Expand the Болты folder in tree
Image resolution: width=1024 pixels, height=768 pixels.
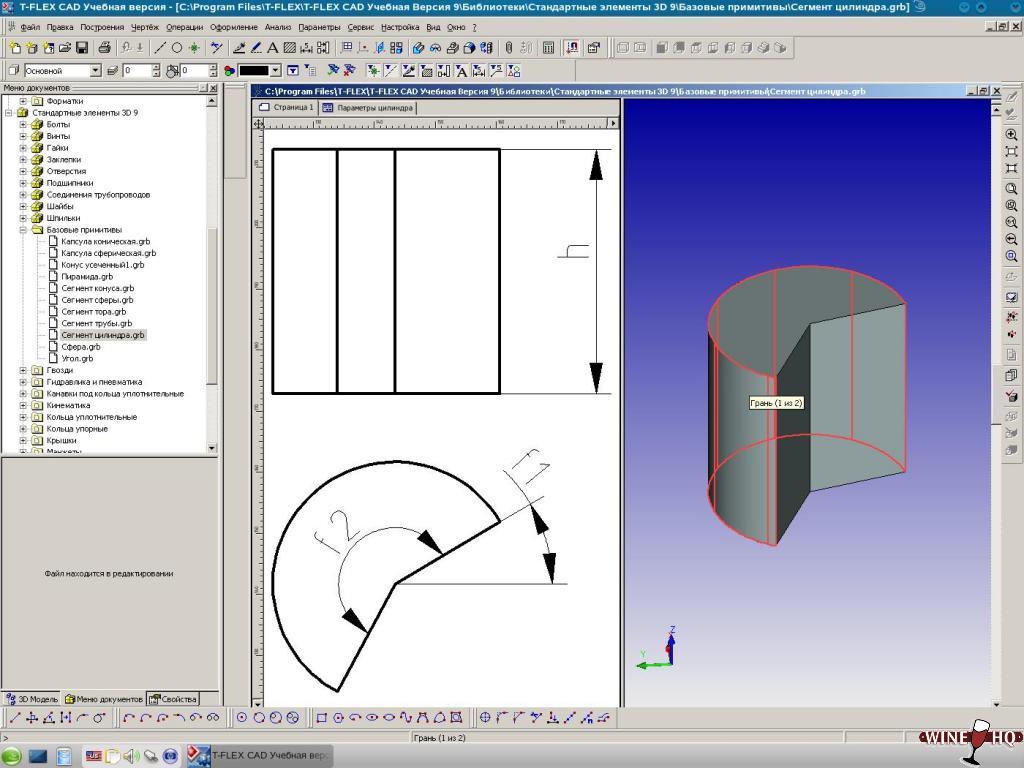point(23,125)
